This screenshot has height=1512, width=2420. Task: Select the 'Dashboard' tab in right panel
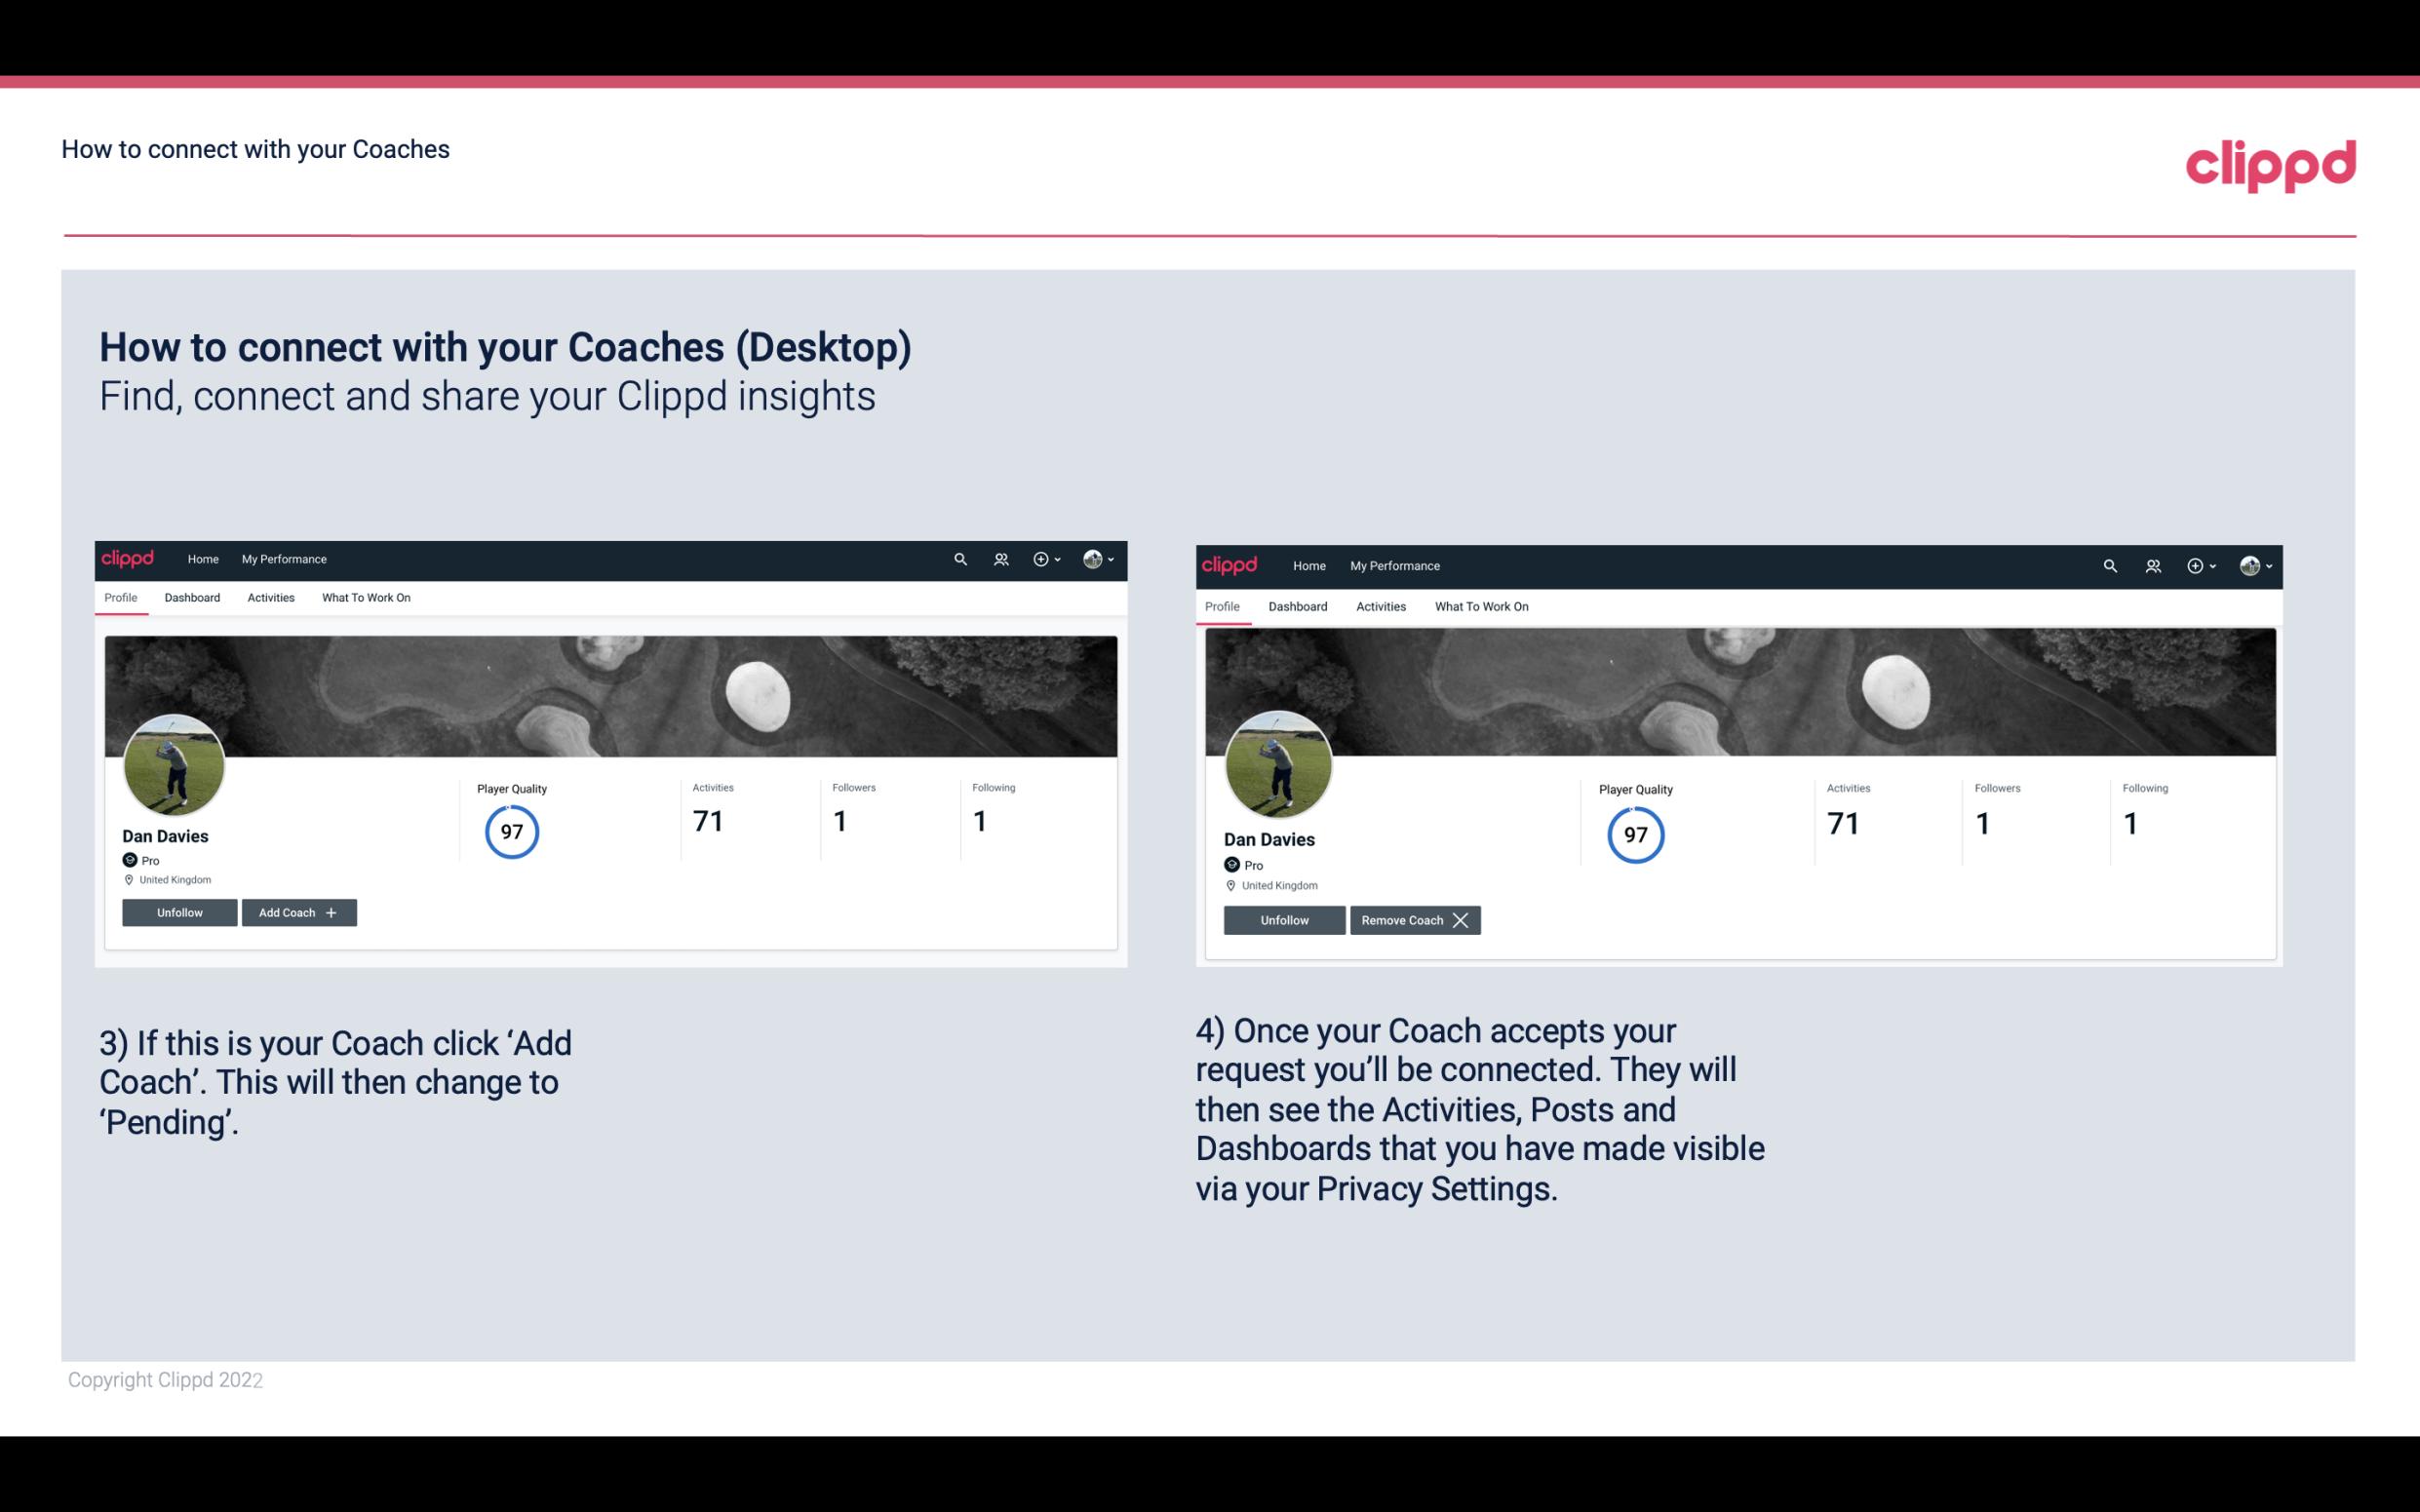(1296, 606)
